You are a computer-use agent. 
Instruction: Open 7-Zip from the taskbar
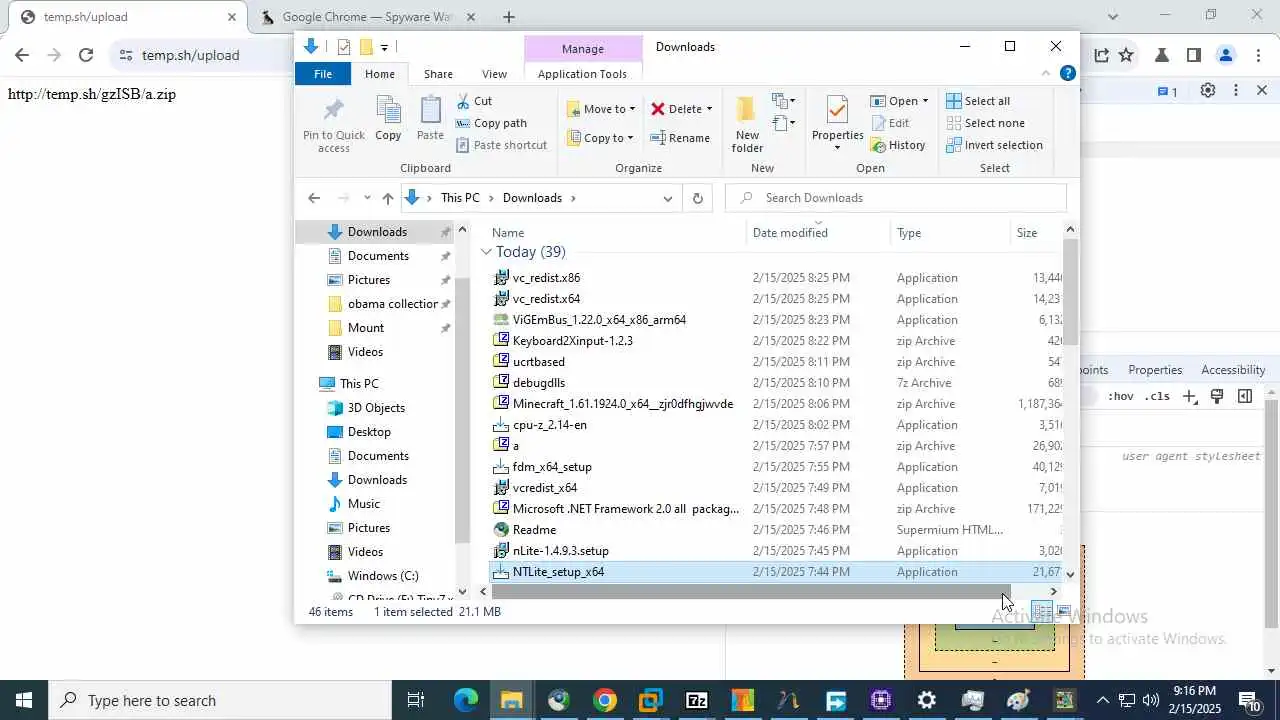coord(696,700)
